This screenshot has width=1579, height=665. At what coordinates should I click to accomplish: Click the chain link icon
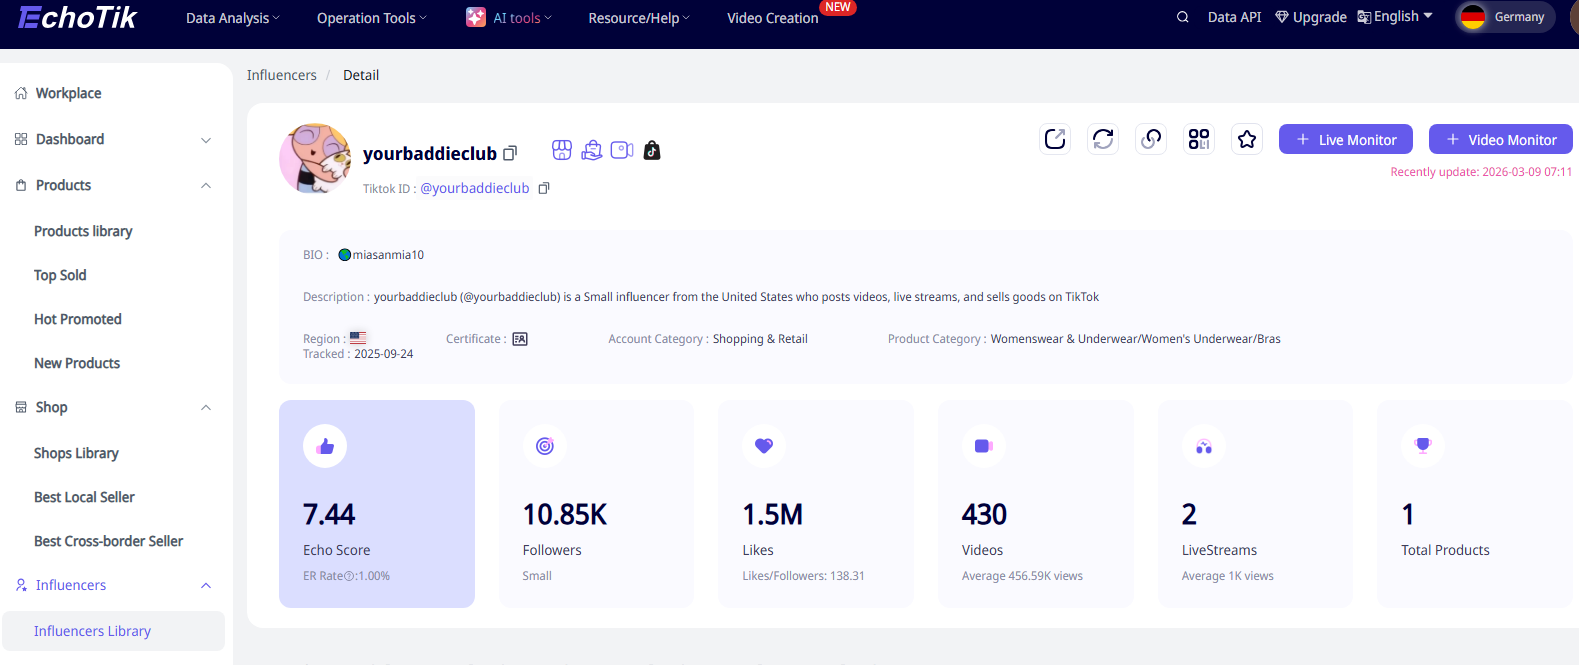tap(1151, 139)
